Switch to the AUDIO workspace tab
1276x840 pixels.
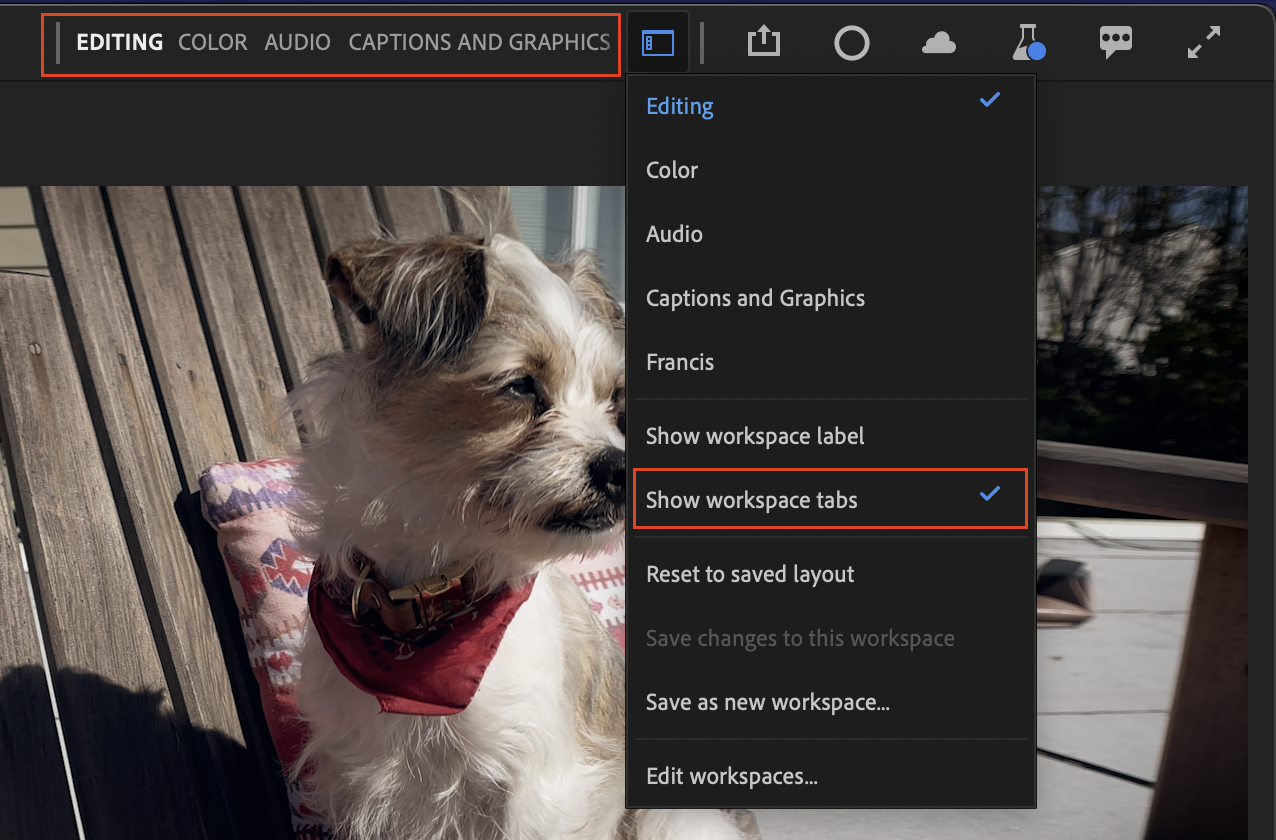point(297,42)
